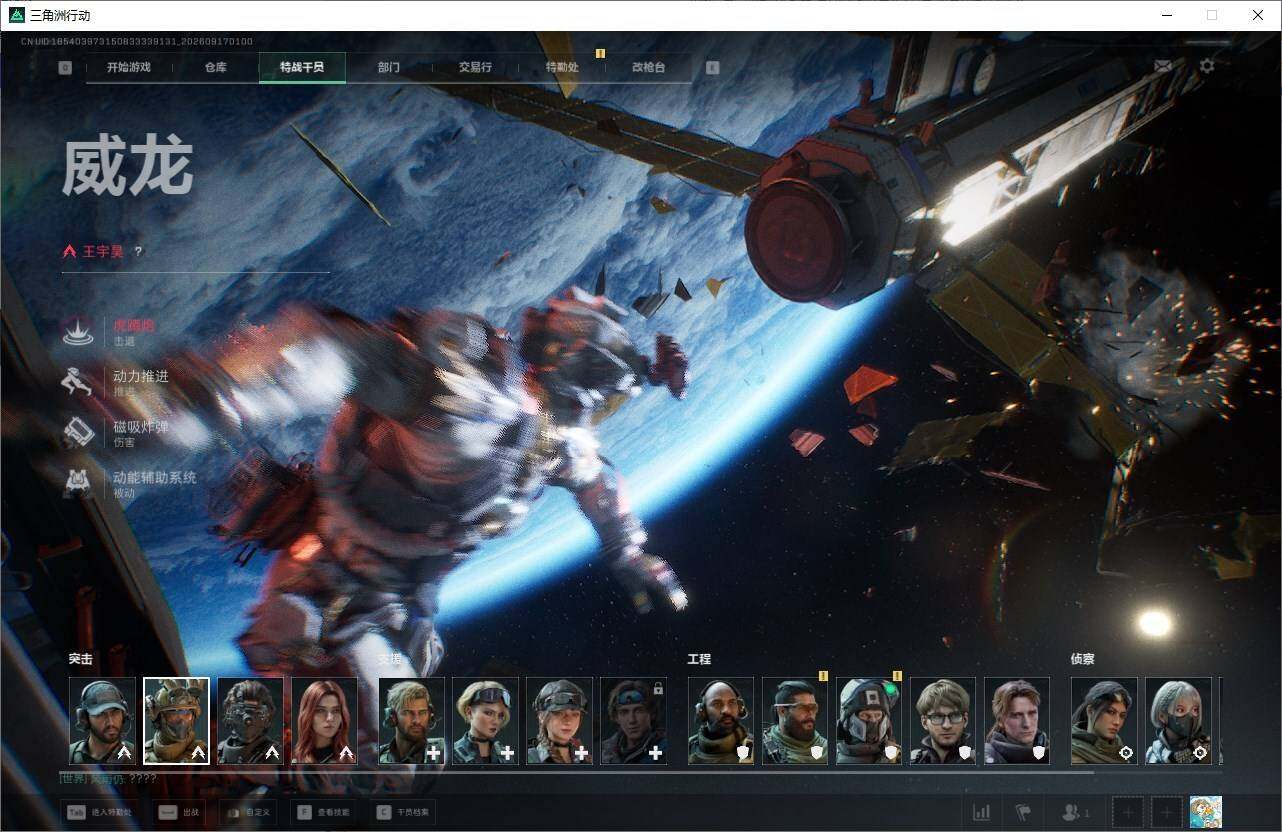The height and width of the screenshot is (832, 1282).
Task: Select the 工程 operator with curly hair and glasses
Action: point(943,721)
